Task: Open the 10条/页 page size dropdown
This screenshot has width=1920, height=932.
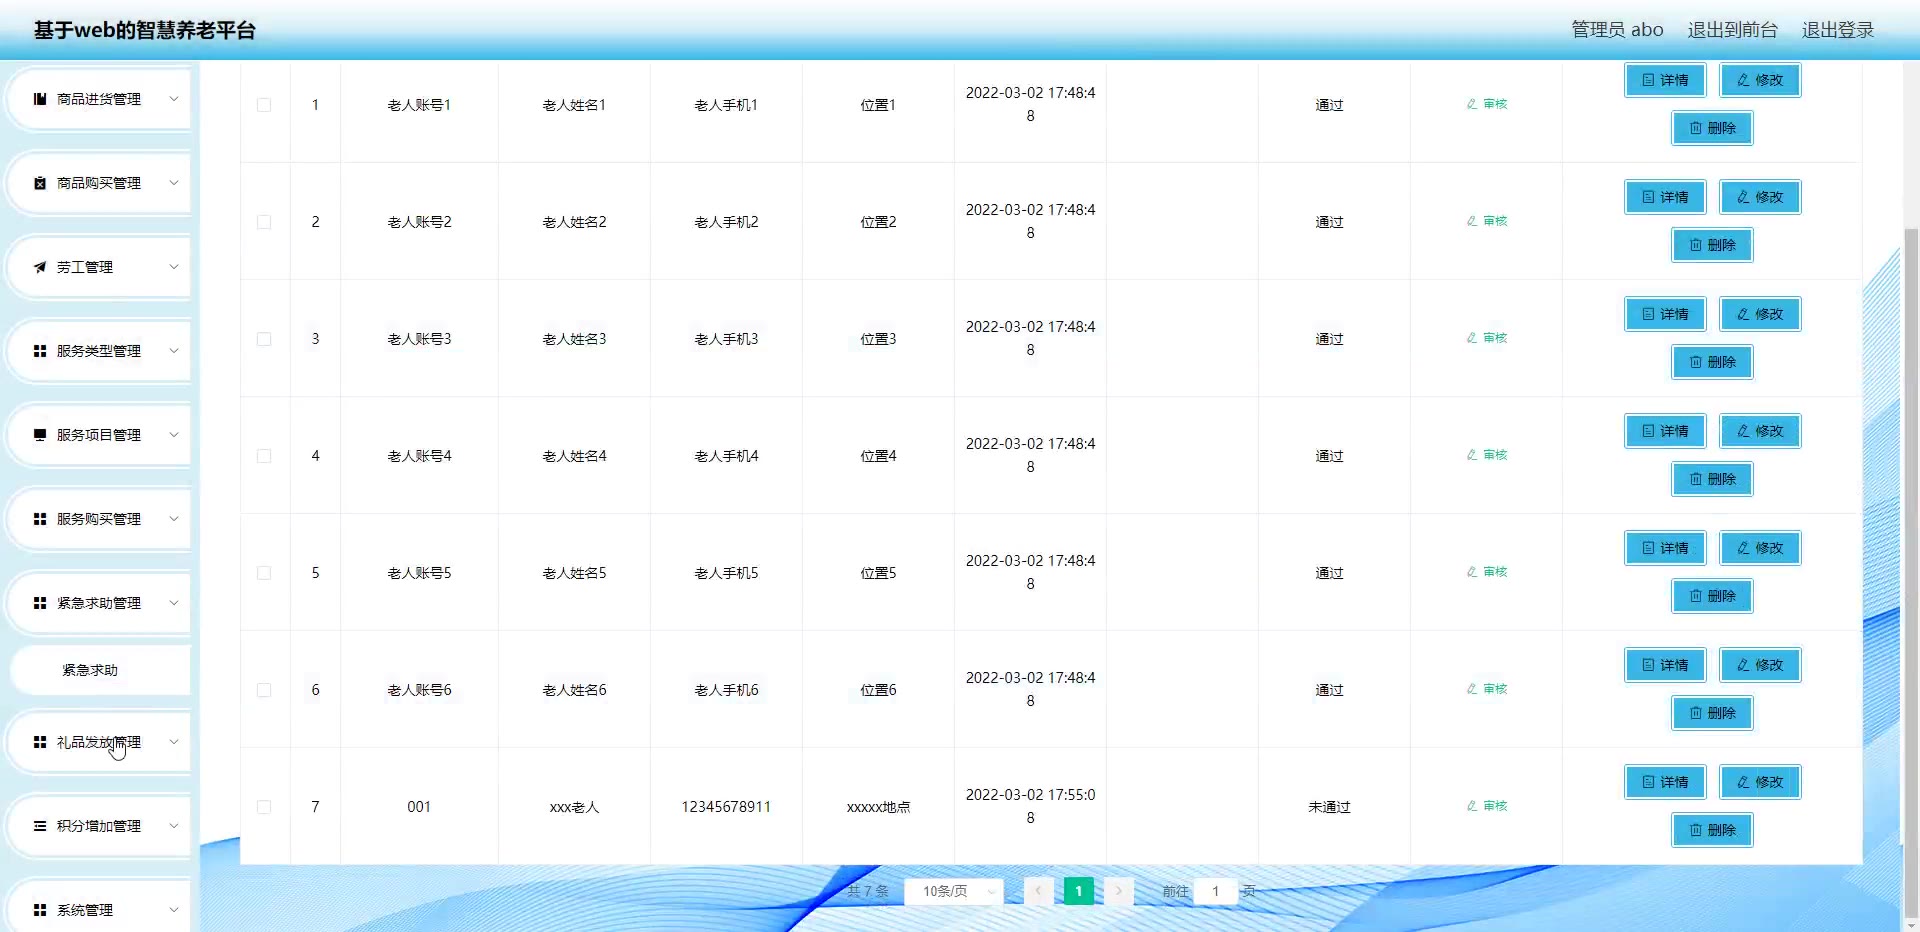Action: pyautogui.click(x=953, y=891)
